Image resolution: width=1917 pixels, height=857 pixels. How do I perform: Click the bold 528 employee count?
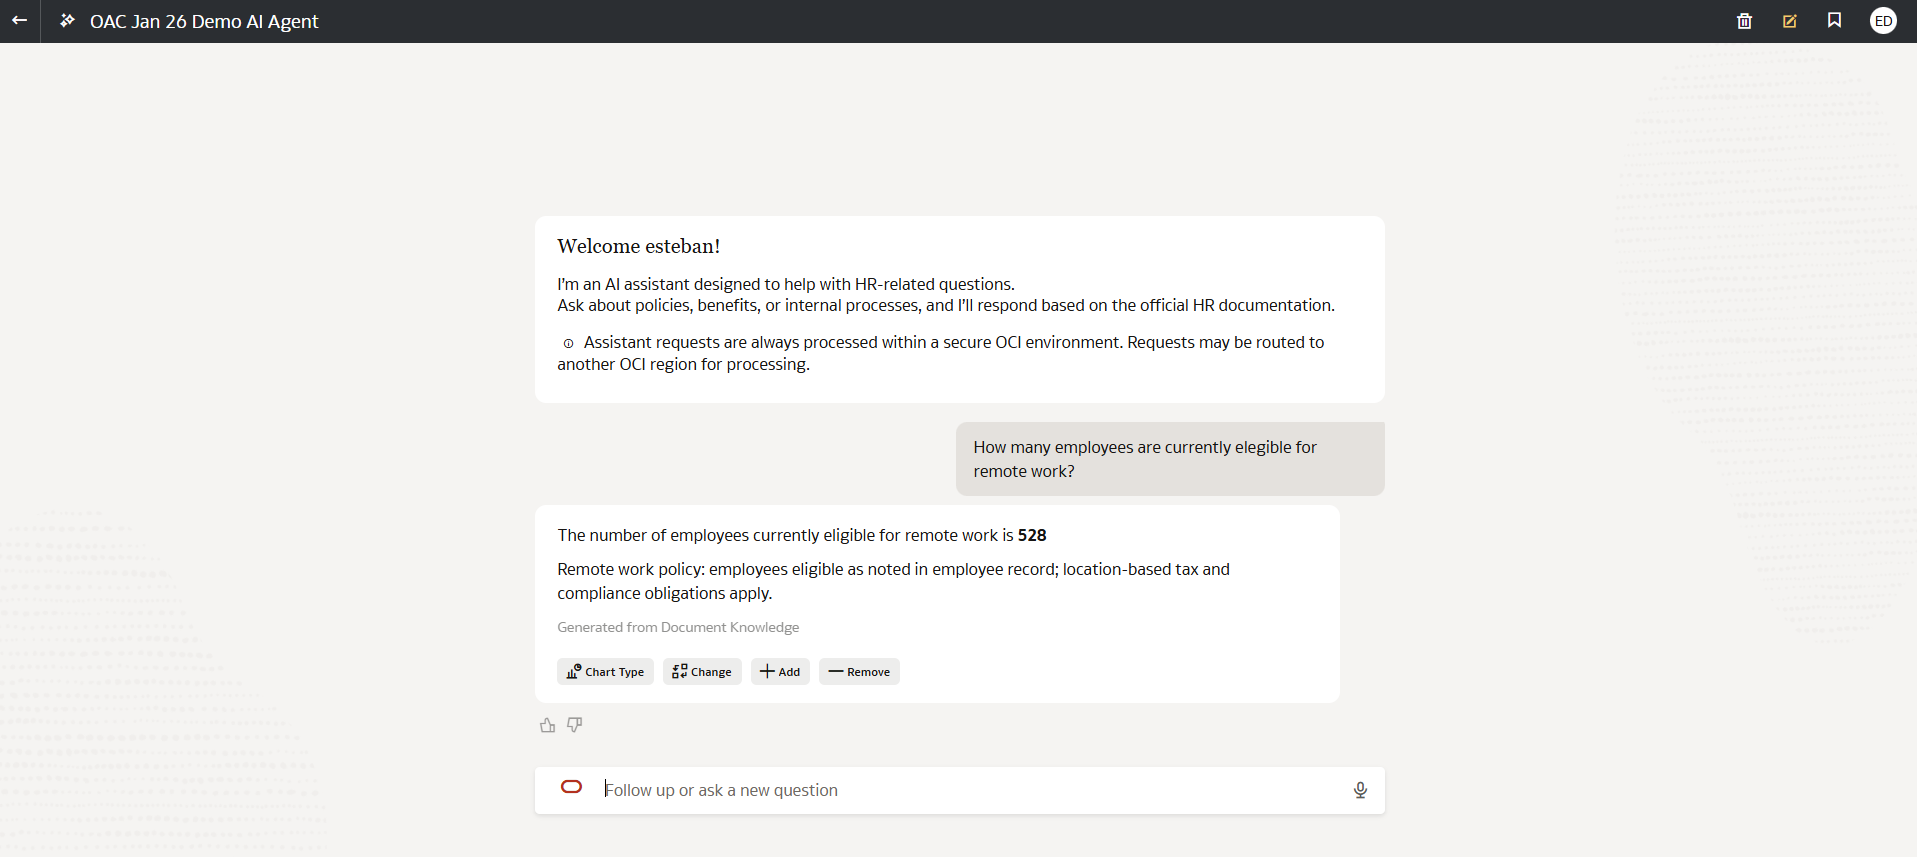pos(1032,535)
